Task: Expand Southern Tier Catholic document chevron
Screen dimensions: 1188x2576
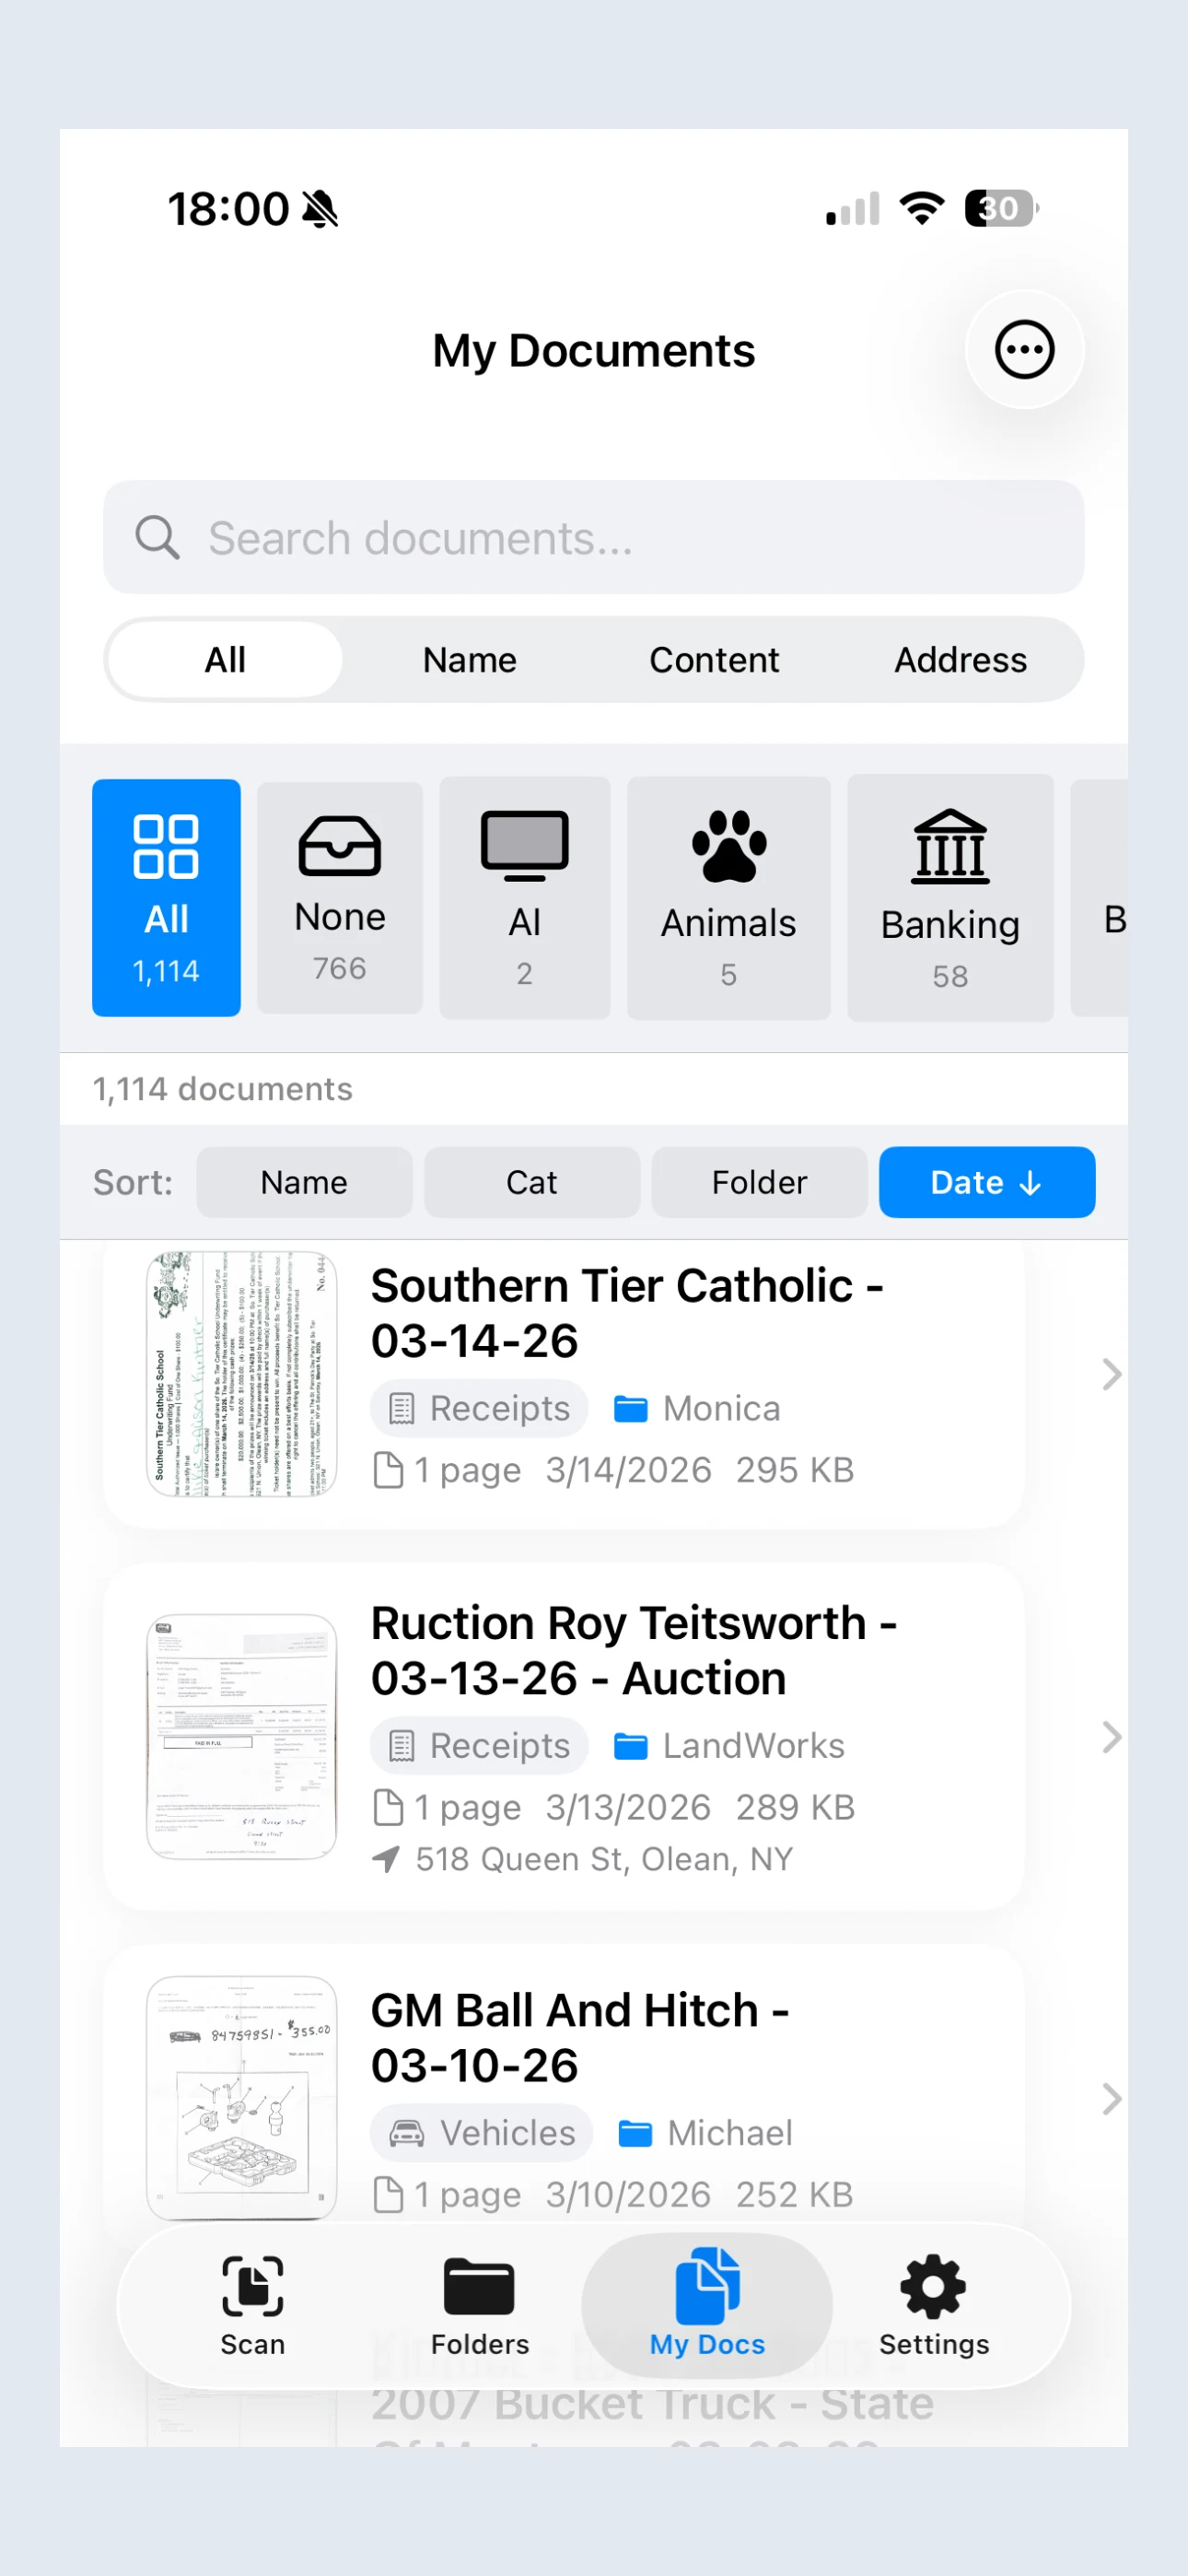Action: (1111, 1374)
